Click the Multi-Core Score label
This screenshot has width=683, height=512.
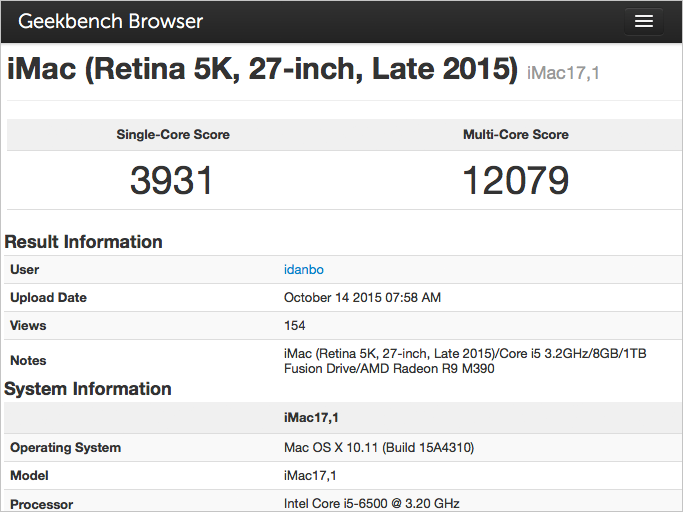(x=516, y=135)
